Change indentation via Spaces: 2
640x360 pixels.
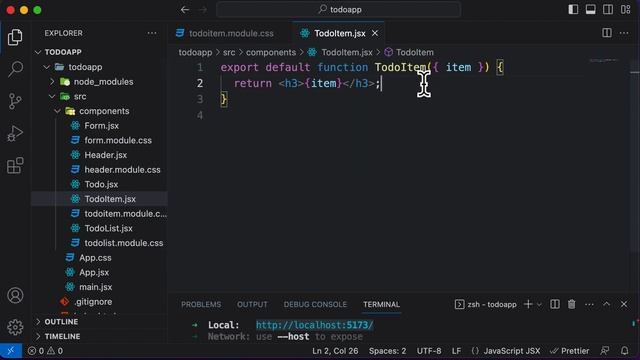tap(387, 351)
